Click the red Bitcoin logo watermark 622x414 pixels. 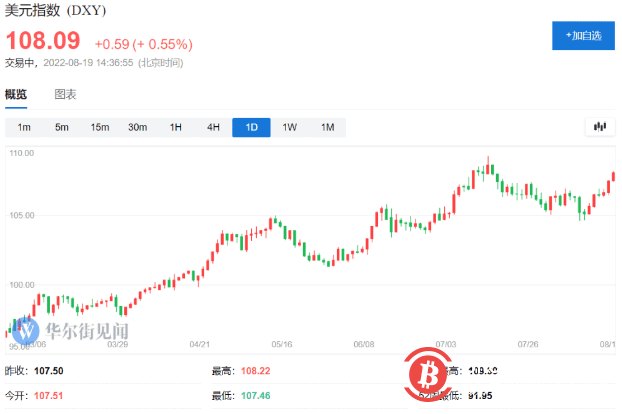click(x=428, y=374)
